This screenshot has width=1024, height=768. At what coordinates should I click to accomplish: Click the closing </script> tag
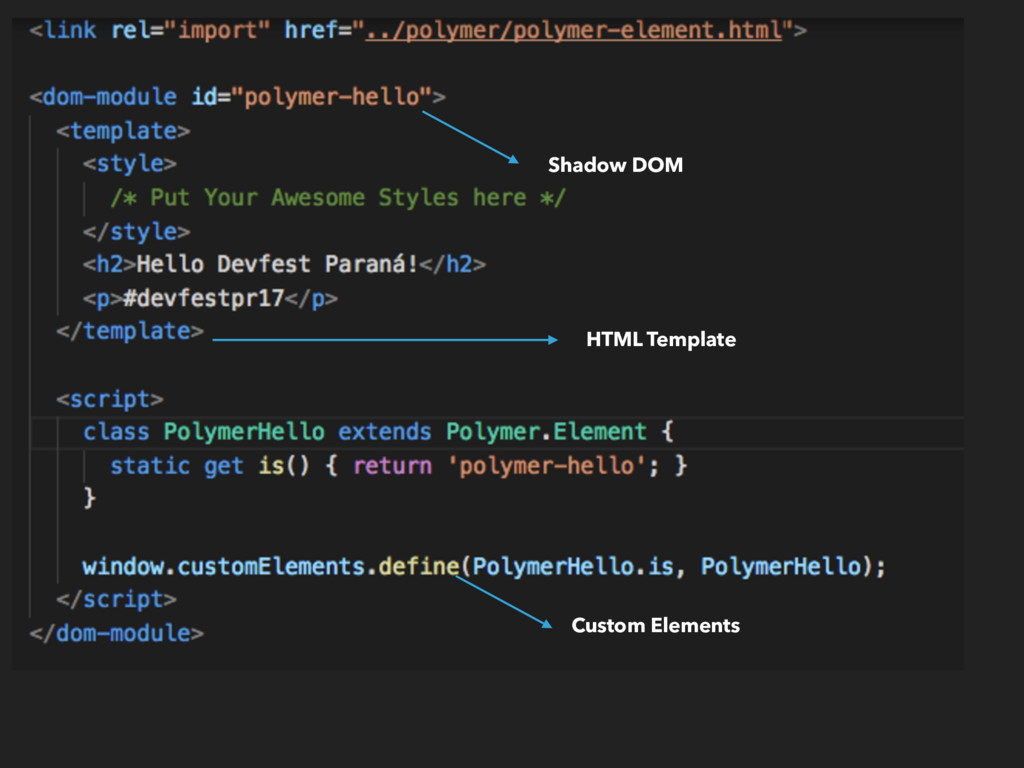point(116,600)
